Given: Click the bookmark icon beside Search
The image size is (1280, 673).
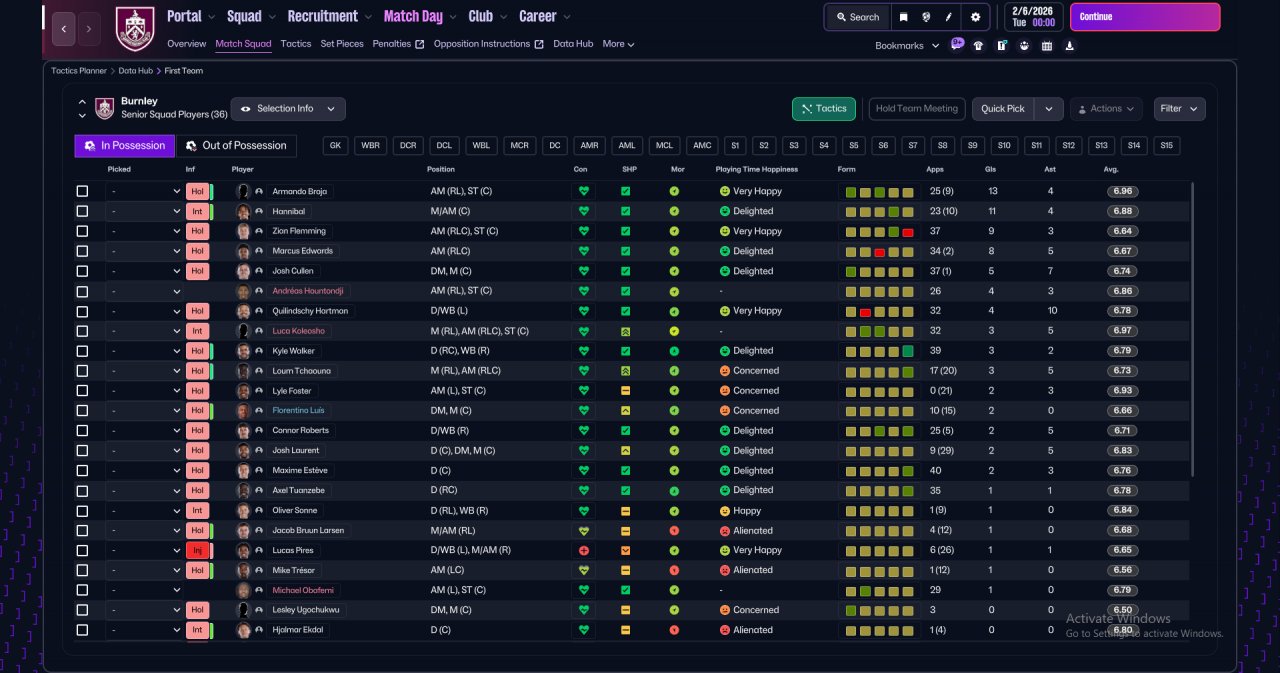Looking at the screenshot, I should tap(904, 17).
